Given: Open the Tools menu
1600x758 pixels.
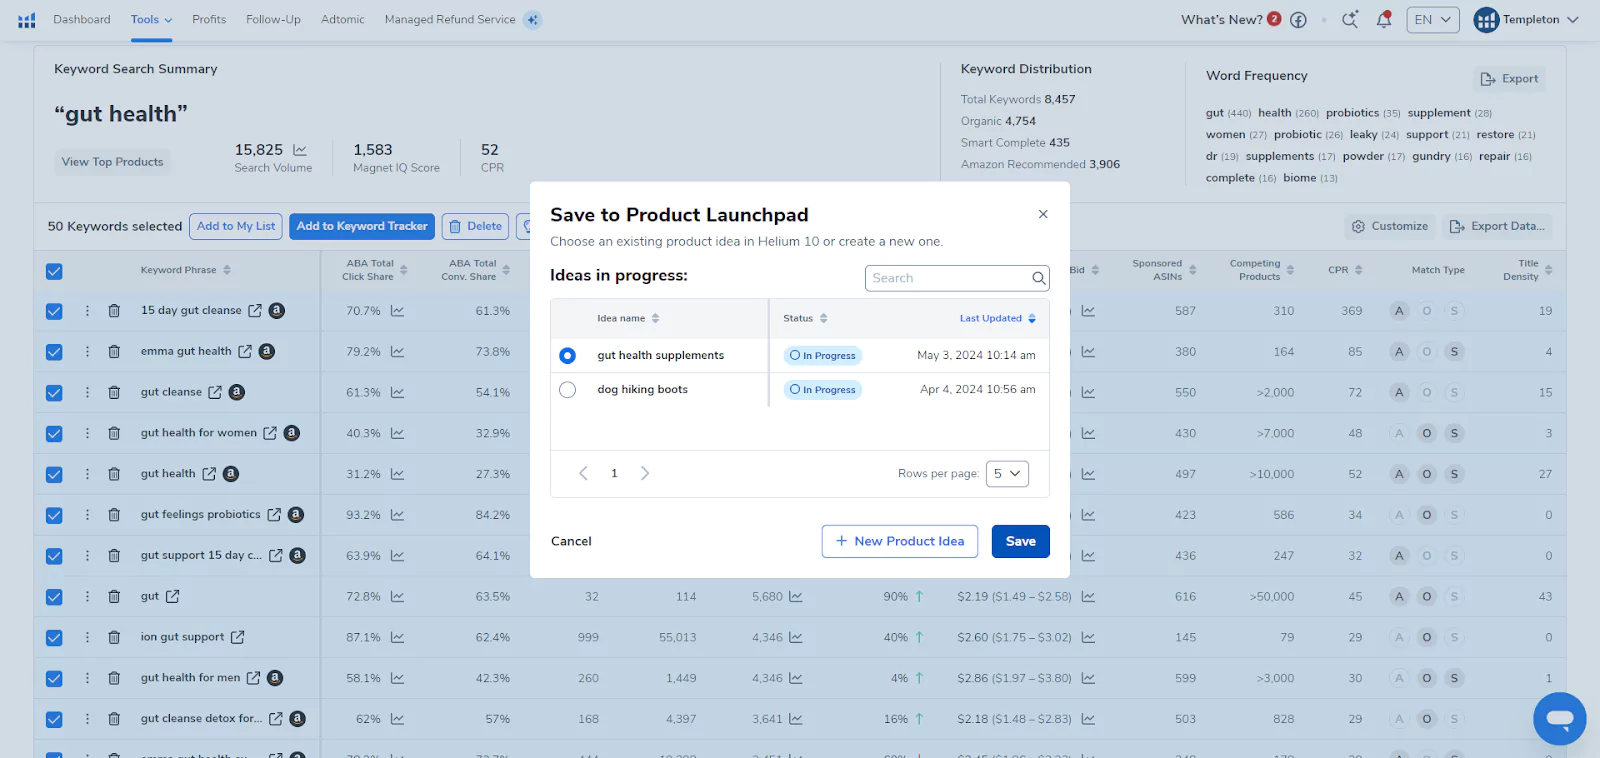Looking at the screenshot, I should coord(151,20).
